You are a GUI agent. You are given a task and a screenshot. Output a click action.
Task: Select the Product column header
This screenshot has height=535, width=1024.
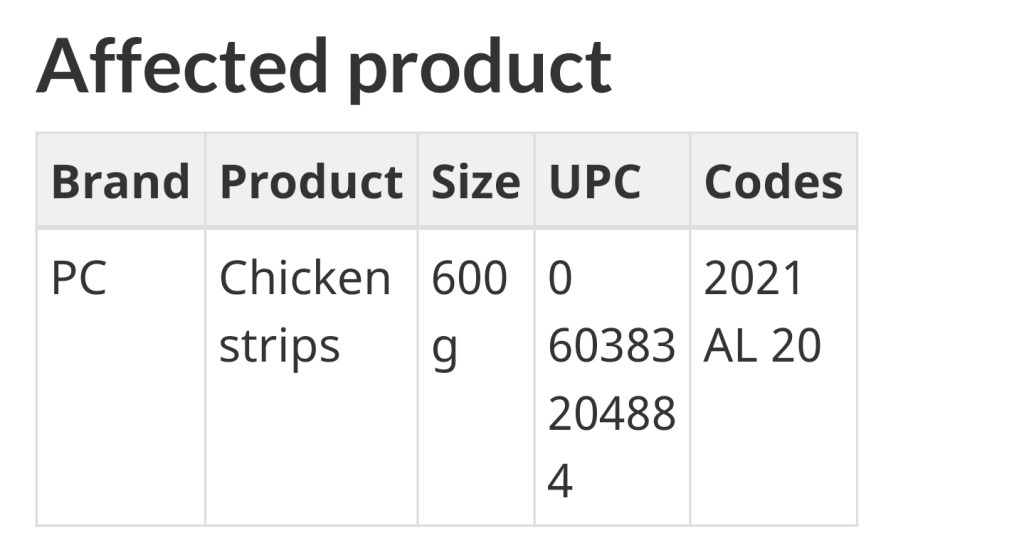[x=311, y=182]
